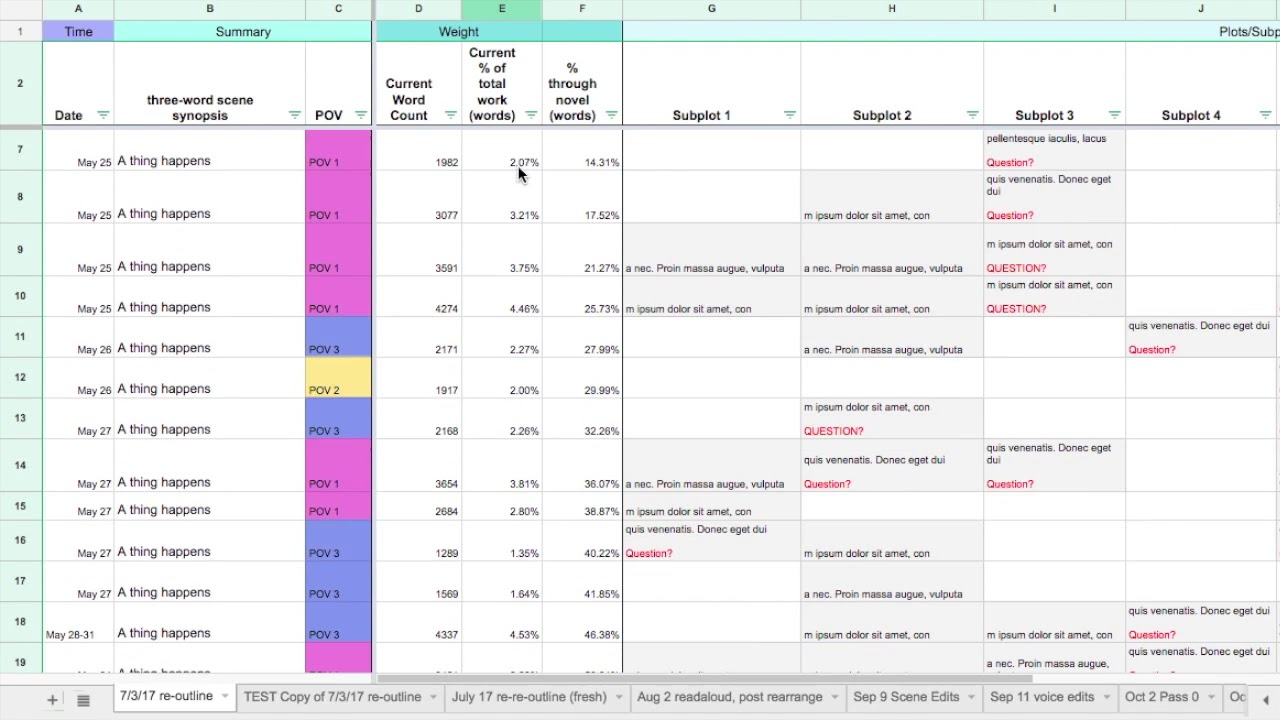The height and width of the screenshot is (720, 1280).
Task: Select Subplot 4 Question? cell in row 11
Action: (x=1201, y=337)
